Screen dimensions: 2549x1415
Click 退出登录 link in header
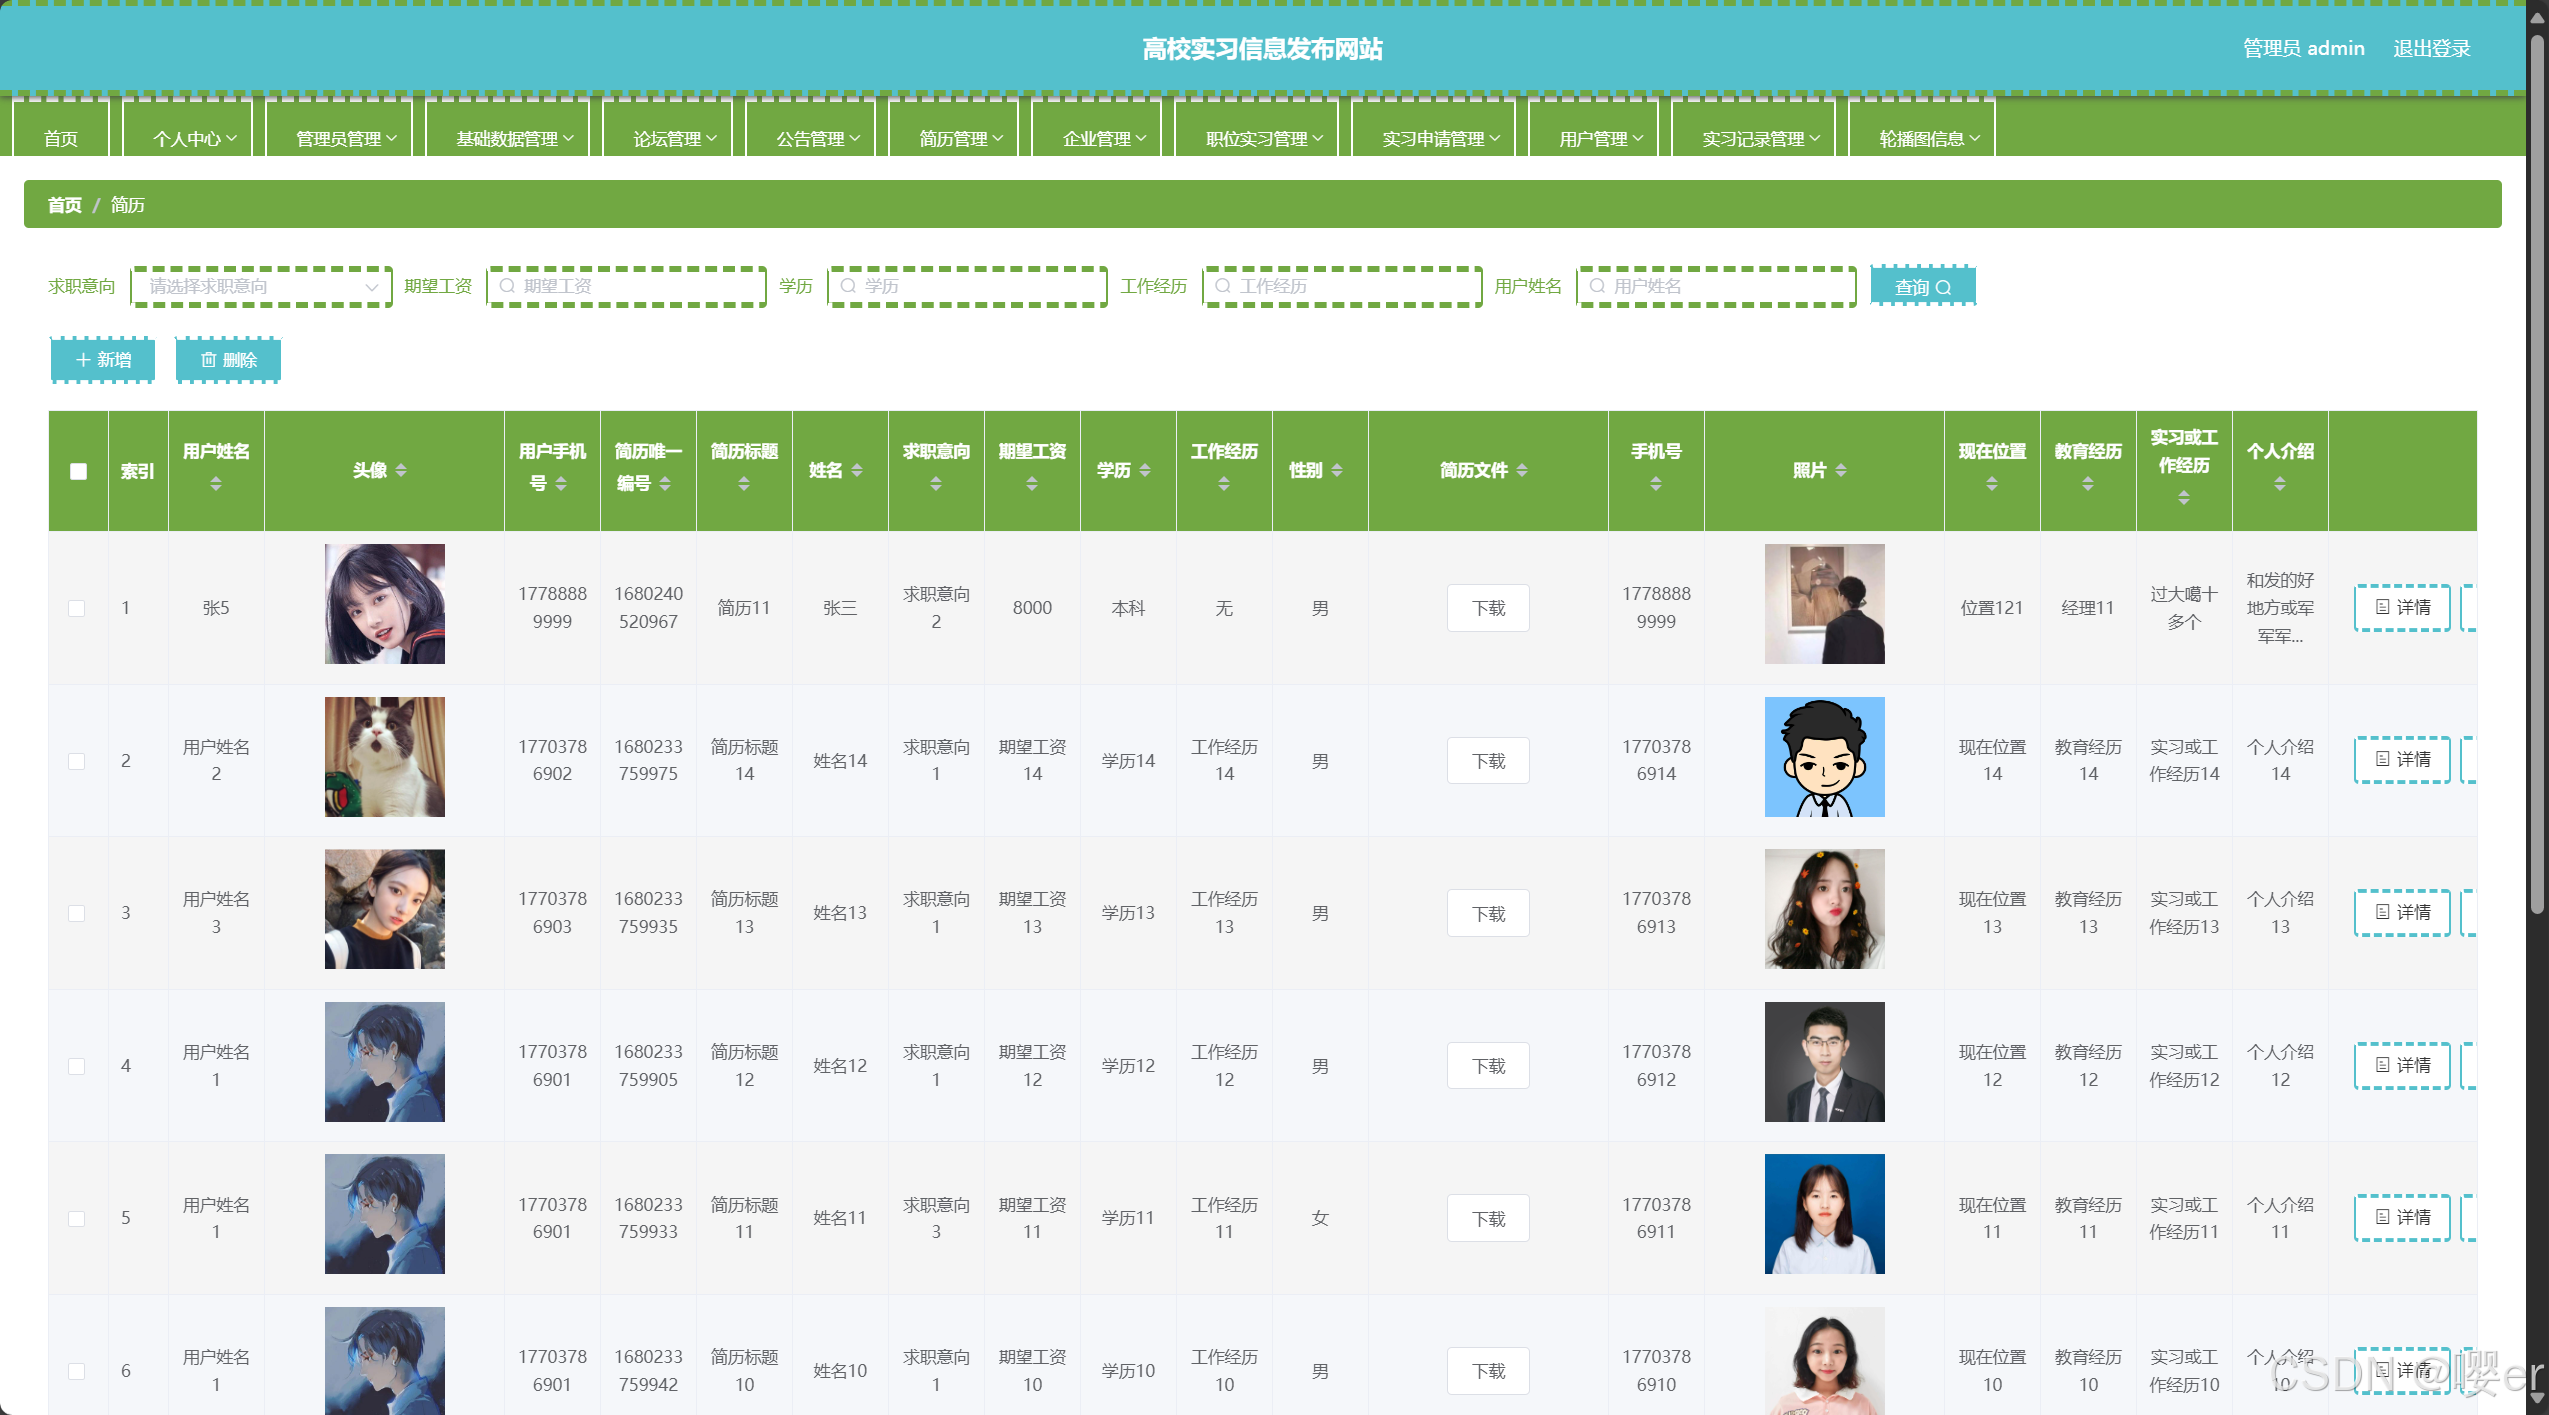[2431, 48]
